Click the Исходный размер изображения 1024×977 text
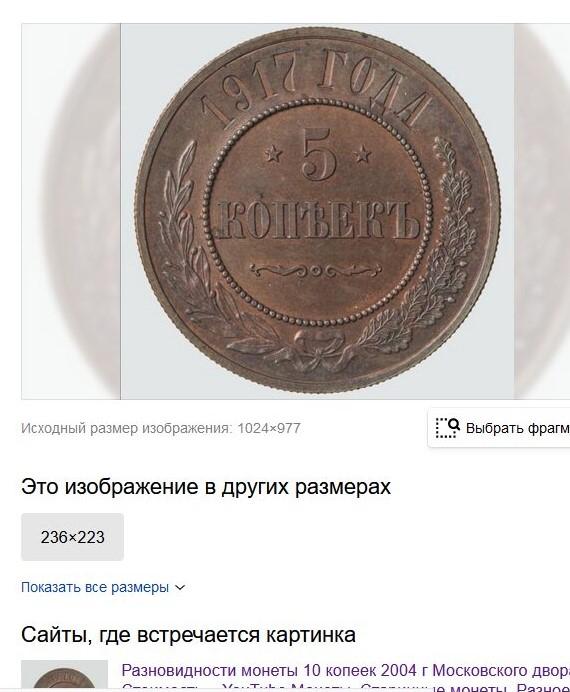The image size is (570, 692). coord(161,428)
